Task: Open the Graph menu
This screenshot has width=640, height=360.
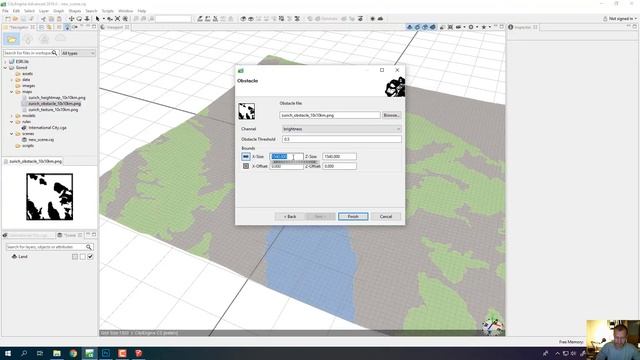Action: pyautogui.click(x=58, y=11)
